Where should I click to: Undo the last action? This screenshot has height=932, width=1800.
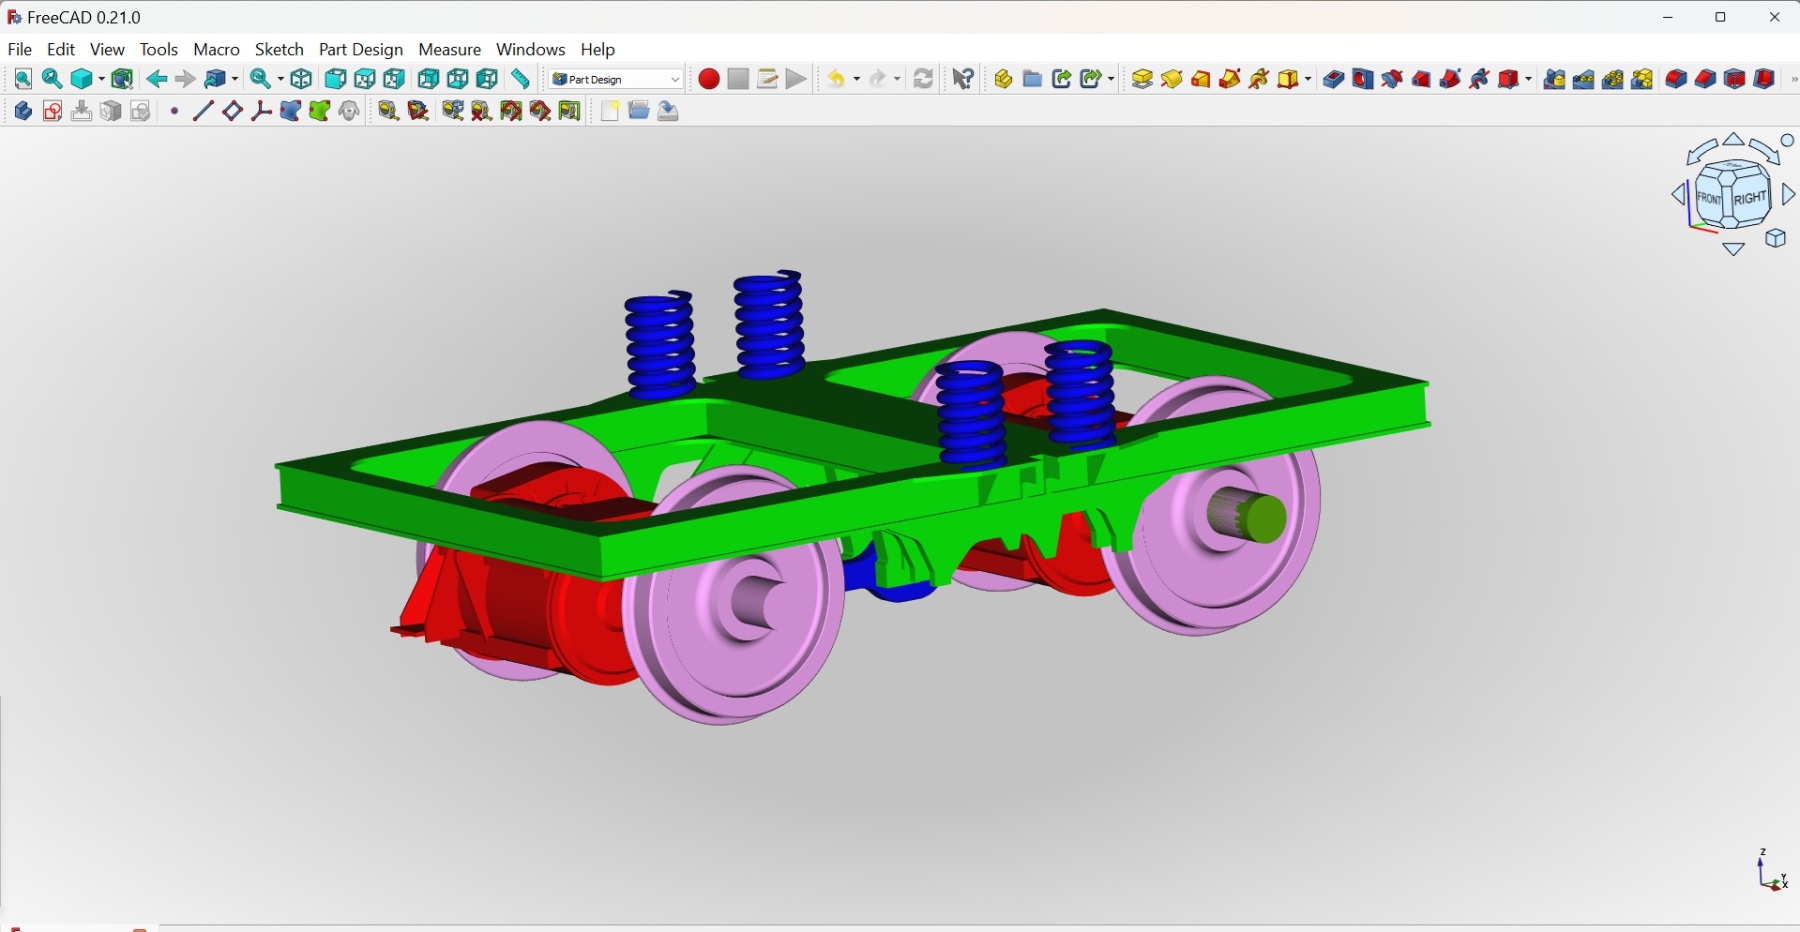click(x=837, y=79)
